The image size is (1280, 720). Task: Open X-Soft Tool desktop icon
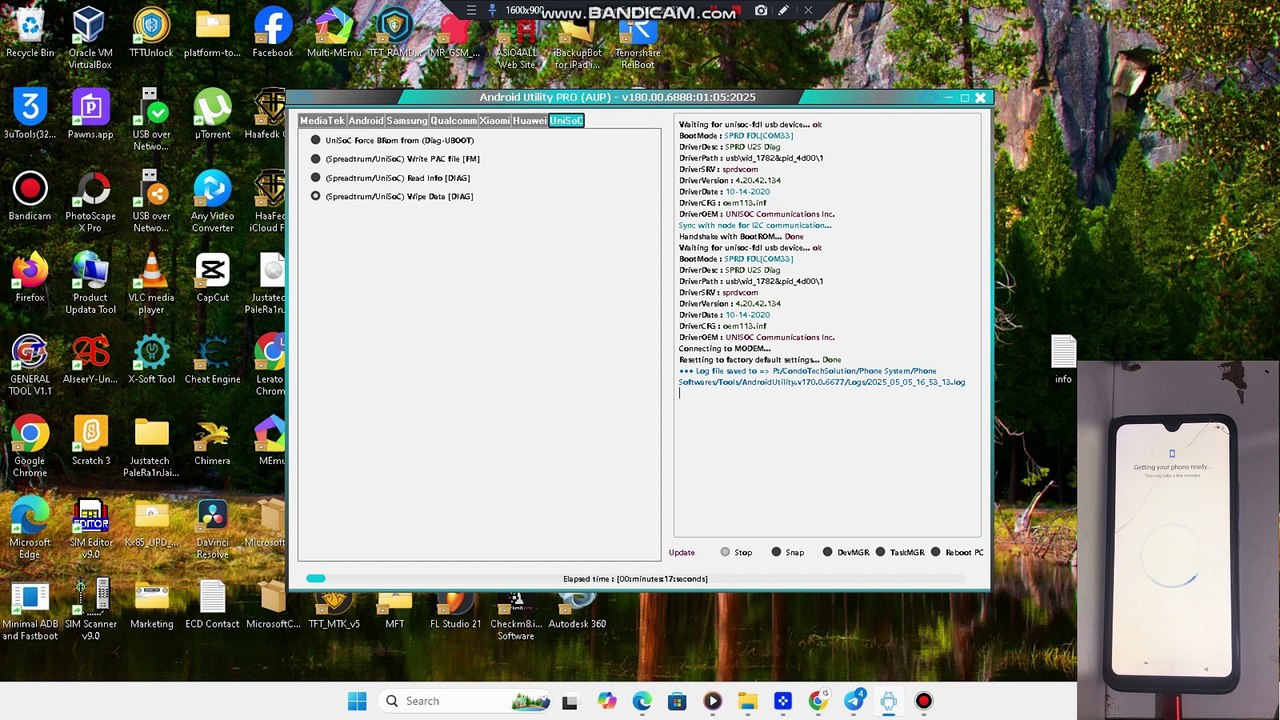pos(151,359)
